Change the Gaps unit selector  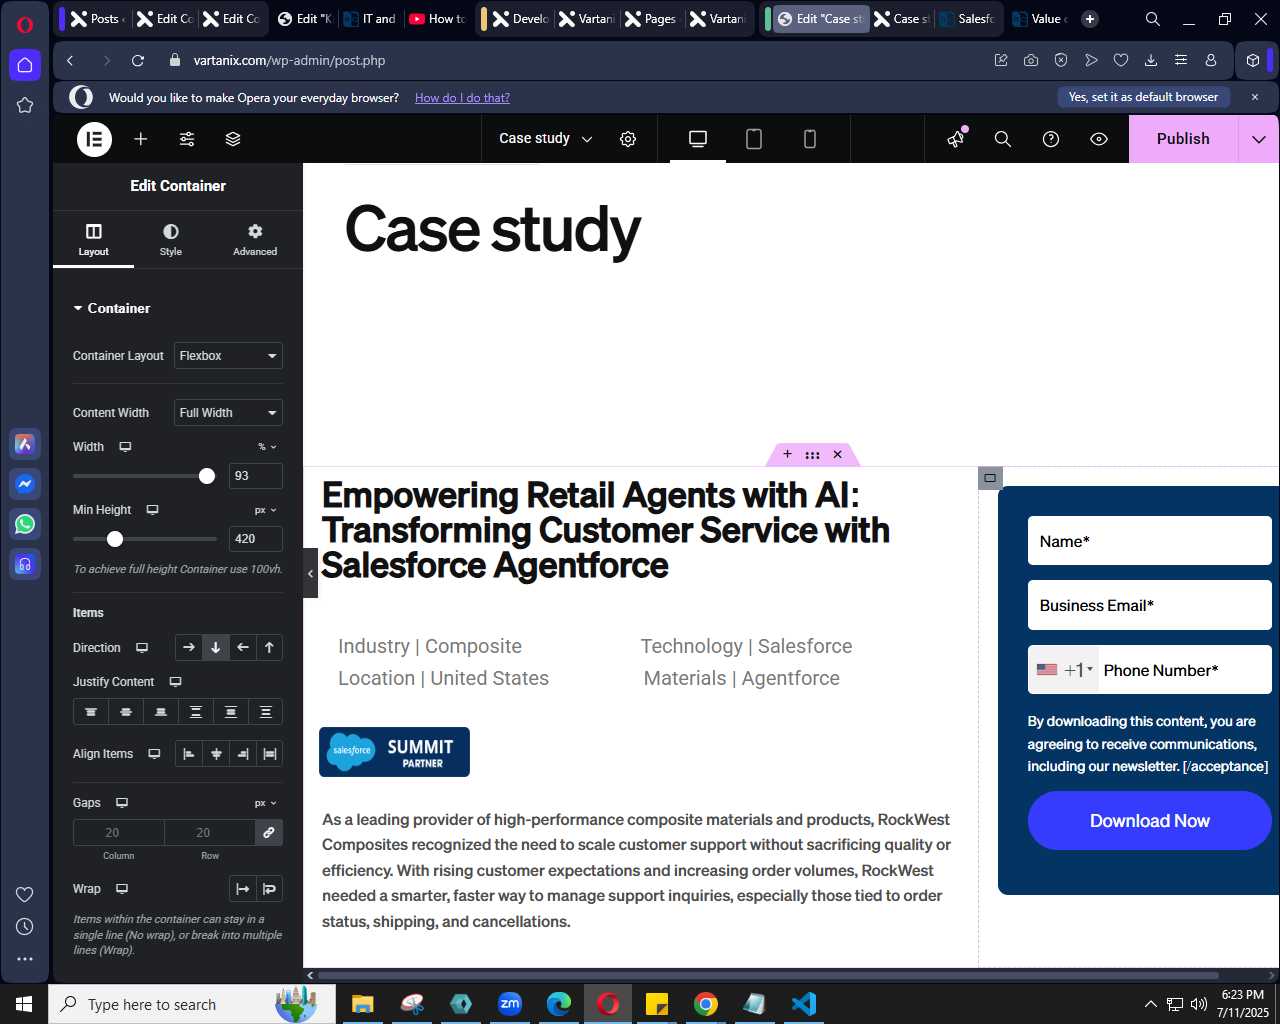click(x=266, y=803)
